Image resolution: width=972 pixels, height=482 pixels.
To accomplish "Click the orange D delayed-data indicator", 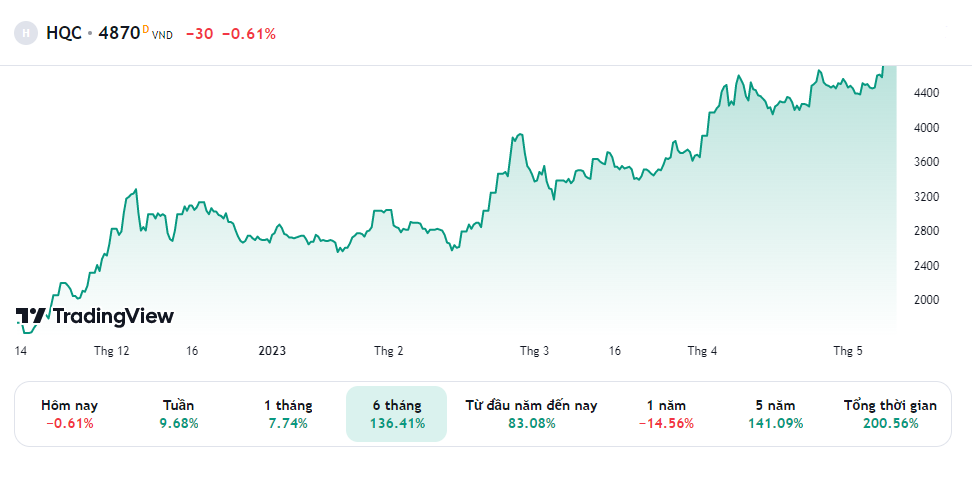I will pyautogui.click(x=146, y=28).
